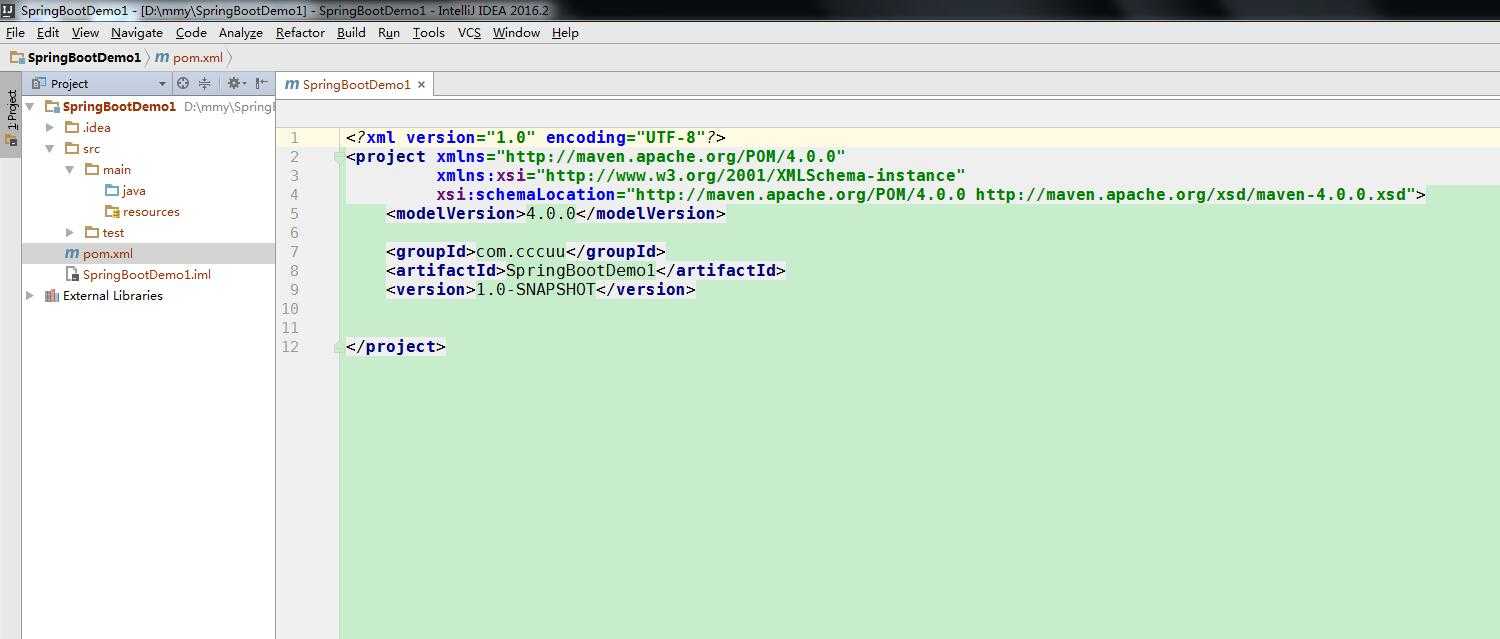This screenshot has height=639, width=1500.
Task: Collapse the SpringBootDemo1 root node
Action: coord(30,106)
